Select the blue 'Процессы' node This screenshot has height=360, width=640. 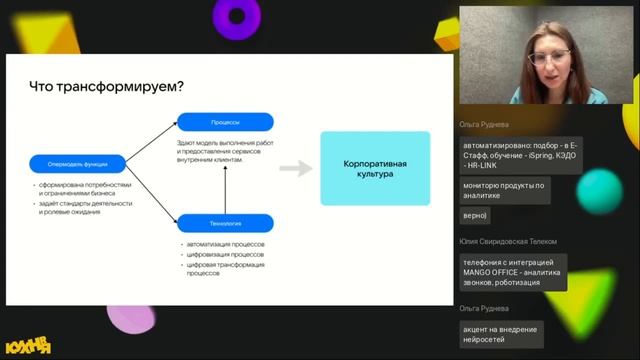click(x=225, y=122)
